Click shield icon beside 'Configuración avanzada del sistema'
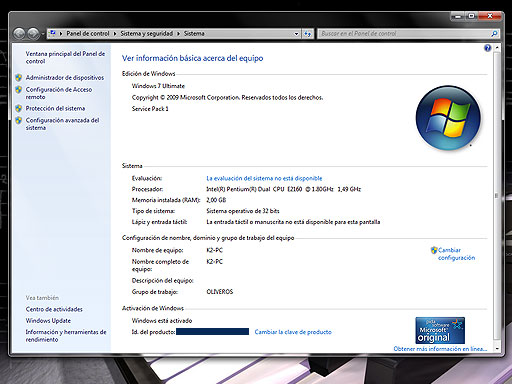512x384 pixels. pos(19,120)
